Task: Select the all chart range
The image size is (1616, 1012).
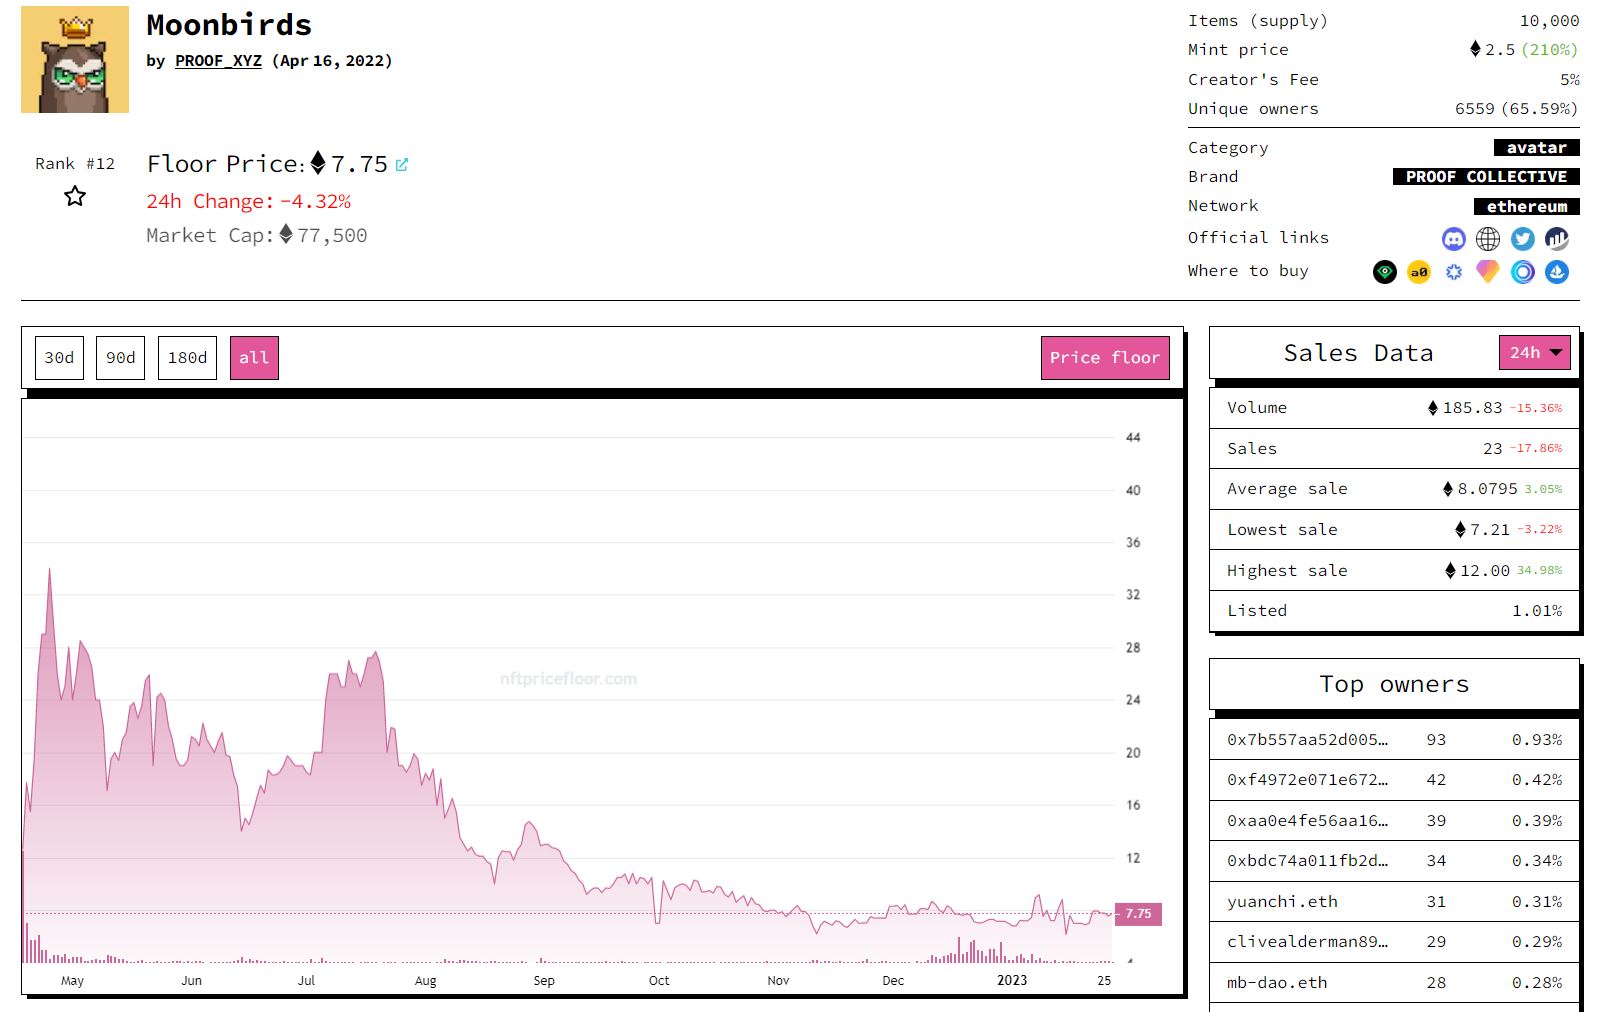Action: (x=254, y=358)
